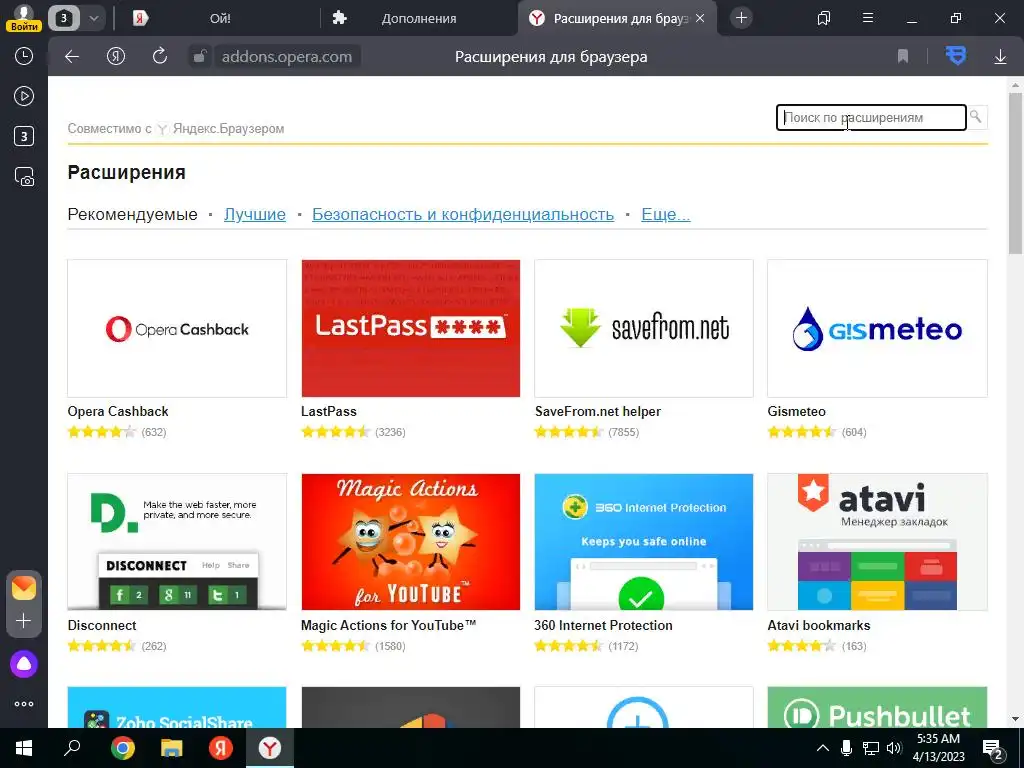This screenshot has width=1024, height=768.
Task: Click Совместимо с Яндекс.Браузером text
Action: [176, 129]
